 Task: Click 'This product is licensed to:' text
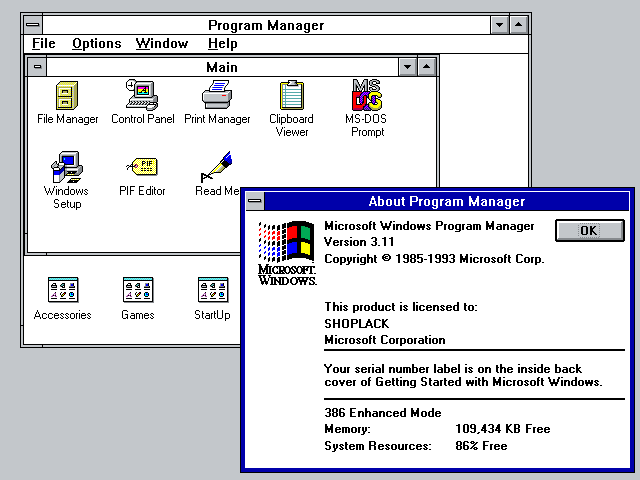pyautogui.click(x=401, y=307)
